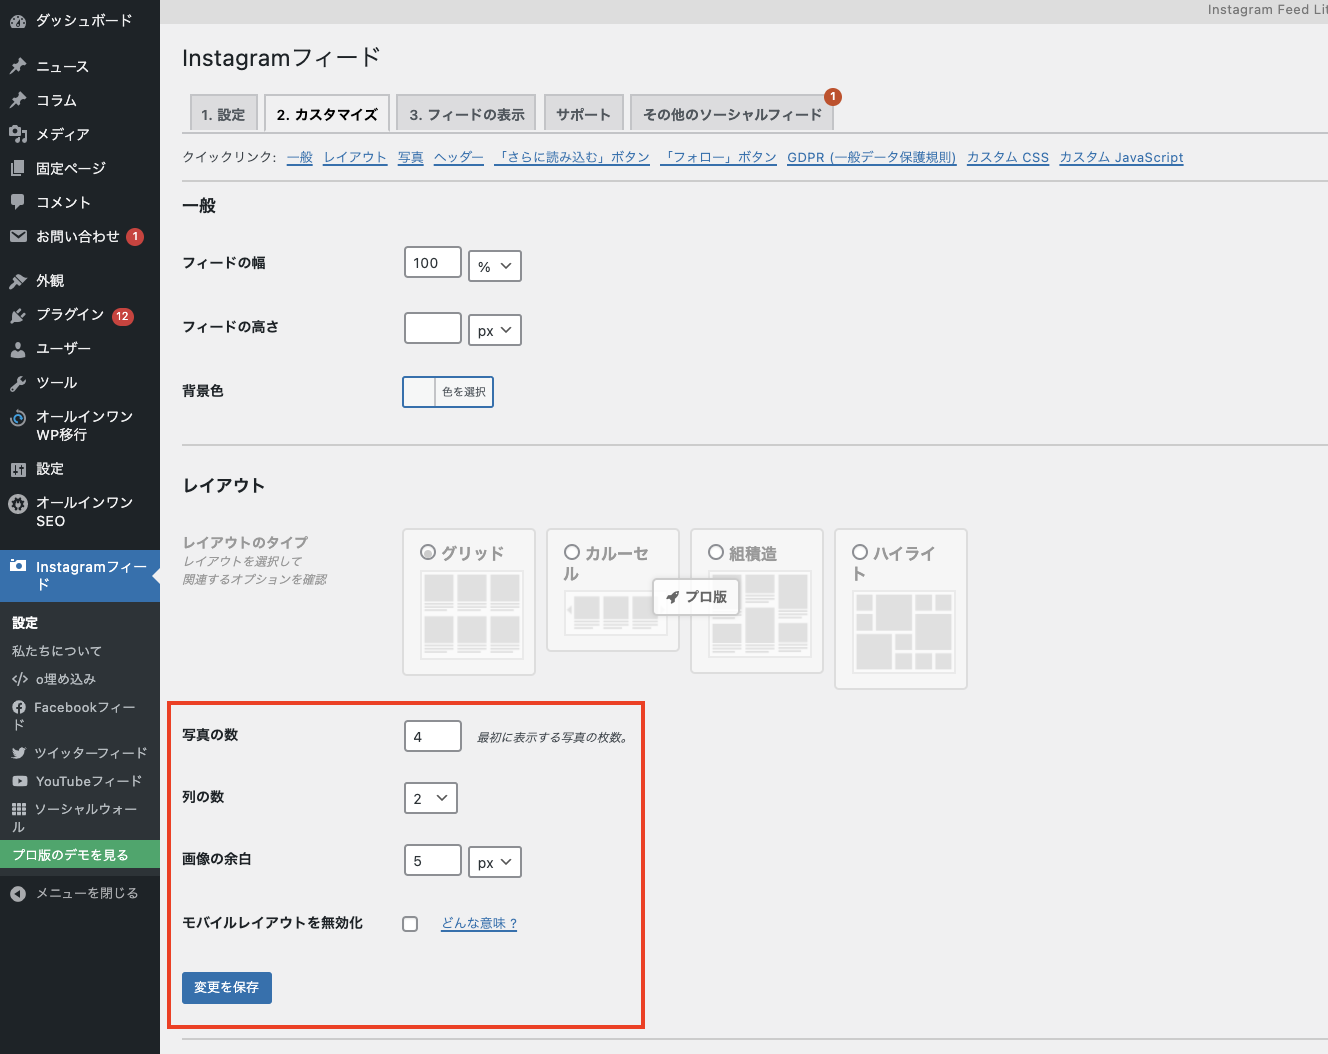Click the background color swatch box
Viewport: 1328px width, 1054px height.
[x=419, y=392]
